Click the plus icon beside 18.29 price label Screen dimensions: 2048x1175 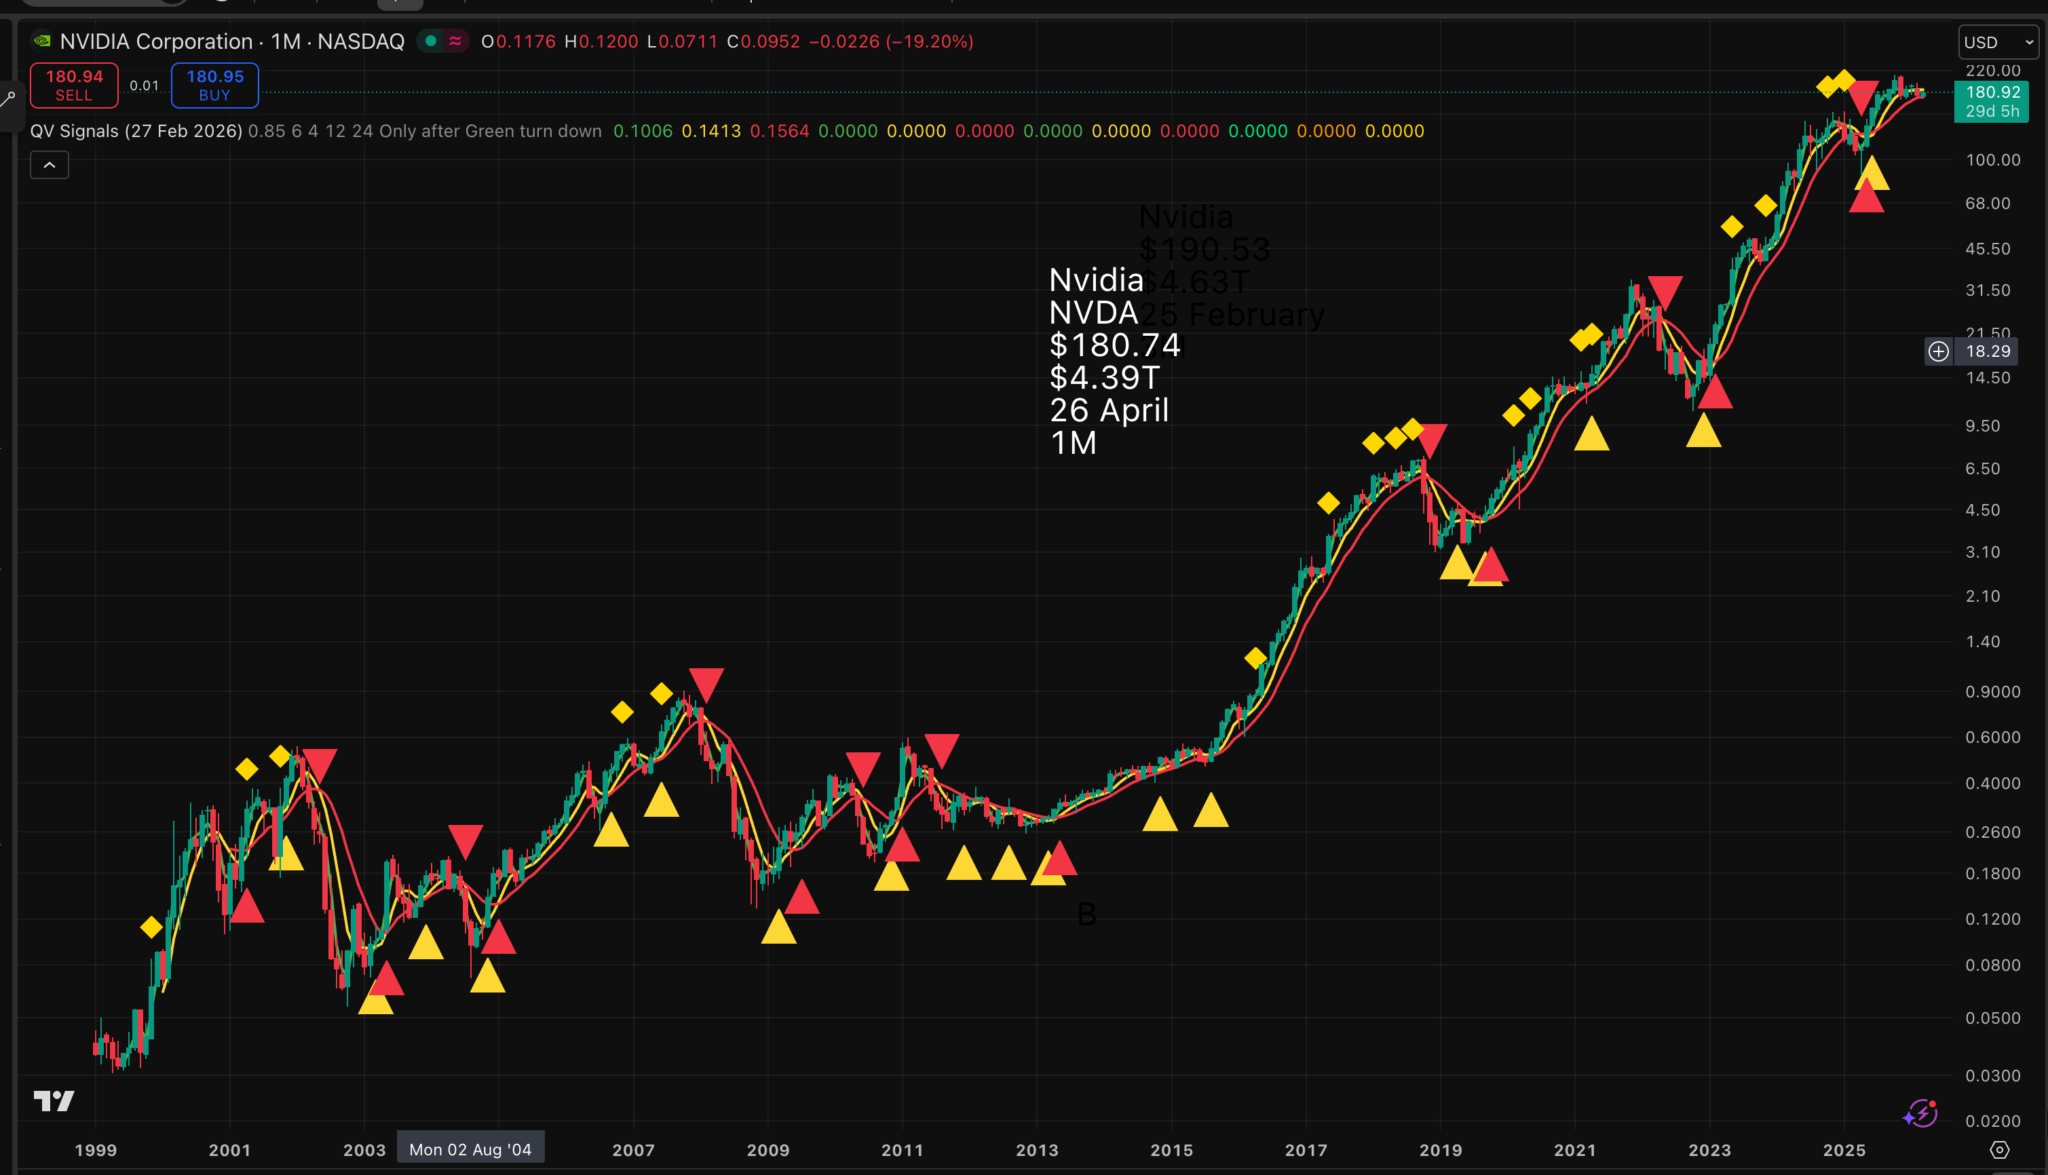click(x=1938, y=351)
